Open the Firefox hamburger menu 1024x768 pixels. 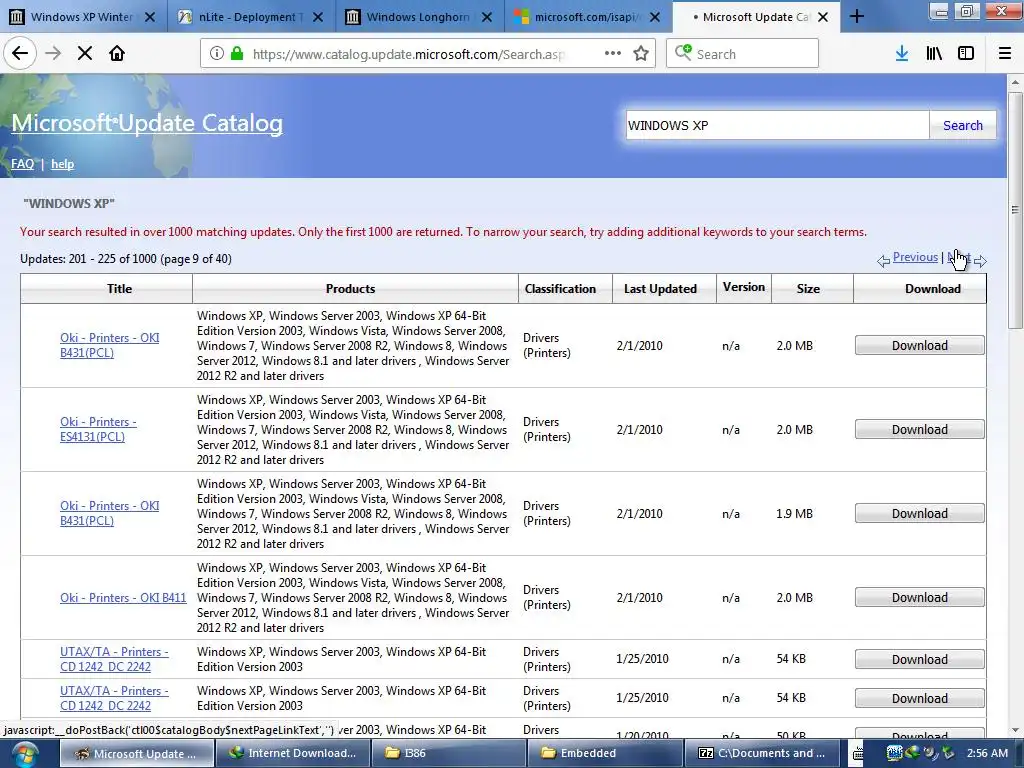[1005, 54]
